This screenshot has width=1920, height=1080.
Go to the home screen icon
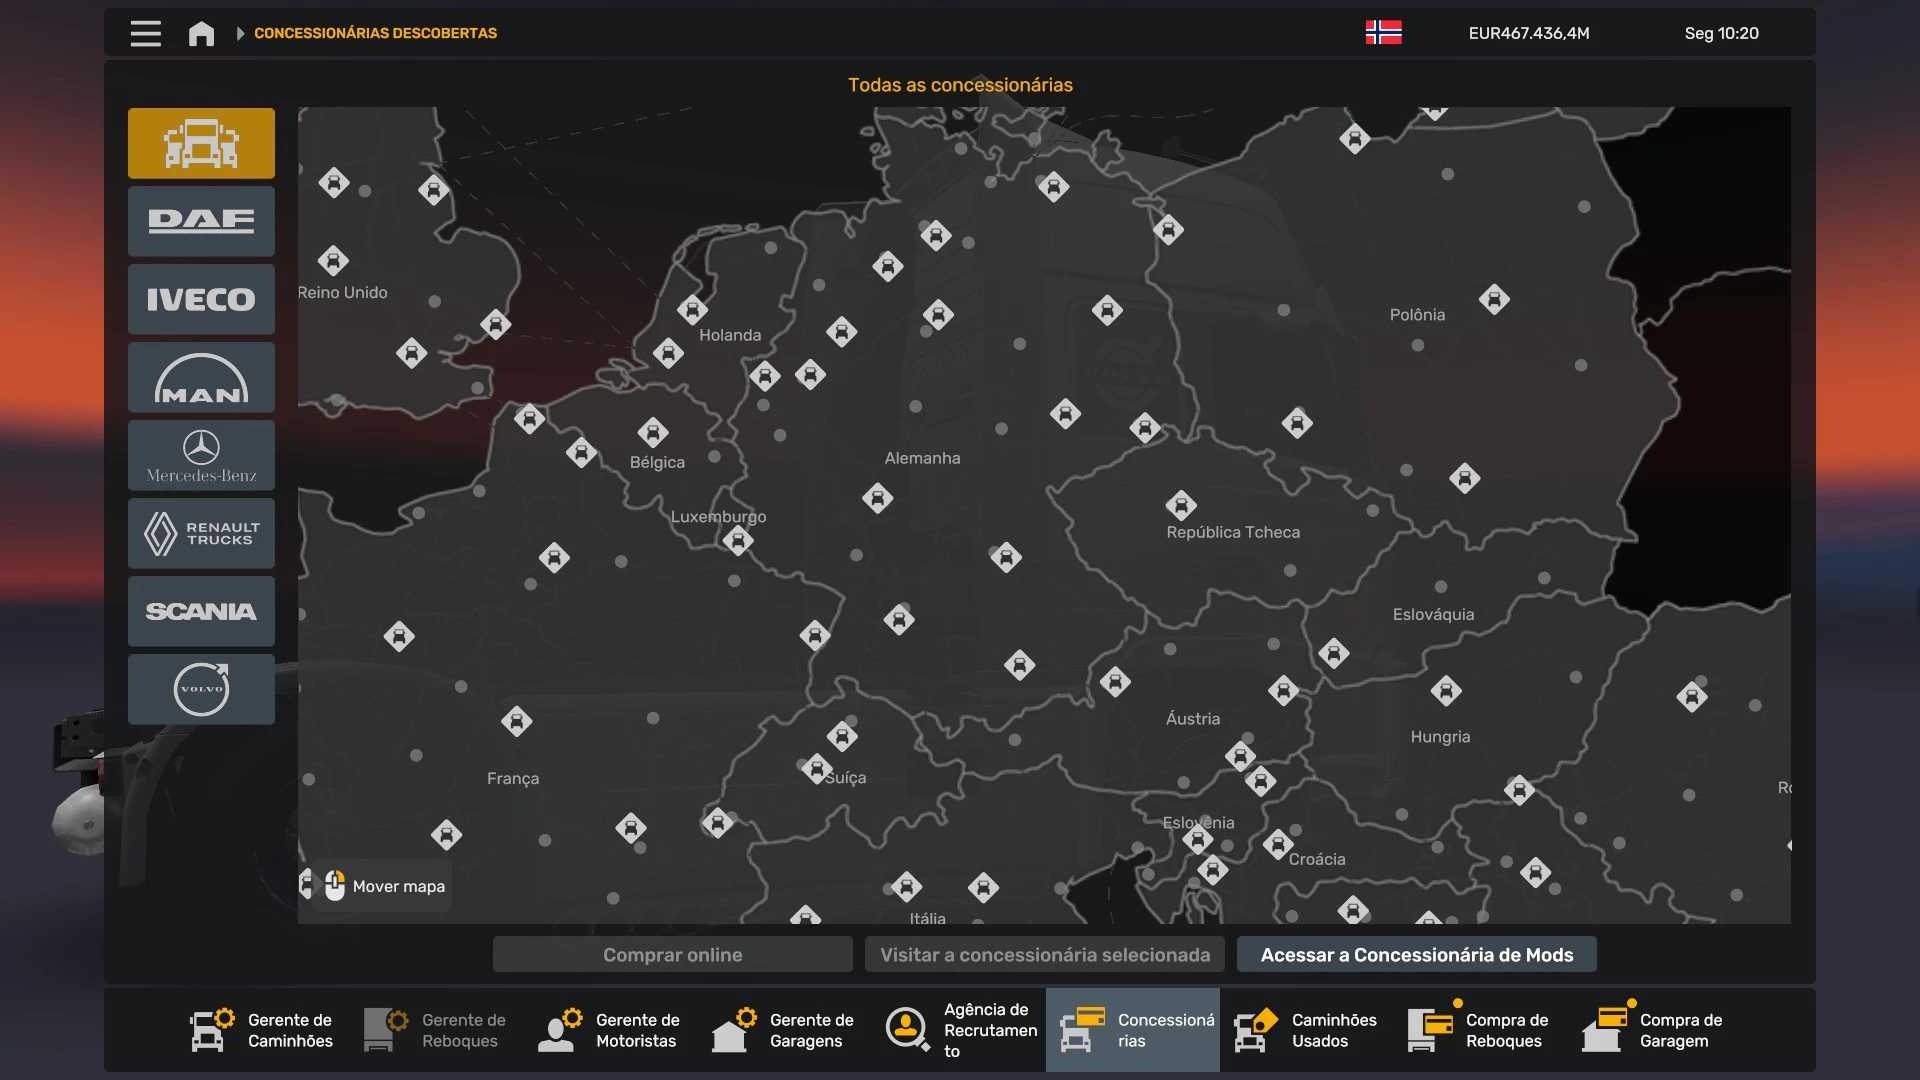[201, 33]
